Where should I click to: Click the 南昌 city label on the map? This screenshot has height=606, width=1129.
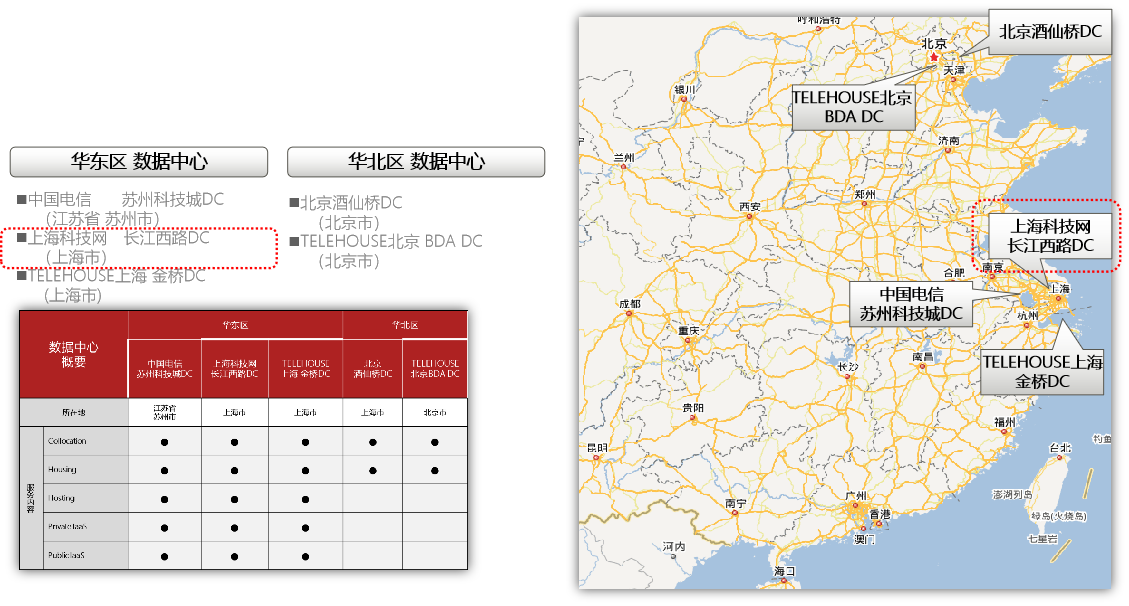tap(922, 356)
